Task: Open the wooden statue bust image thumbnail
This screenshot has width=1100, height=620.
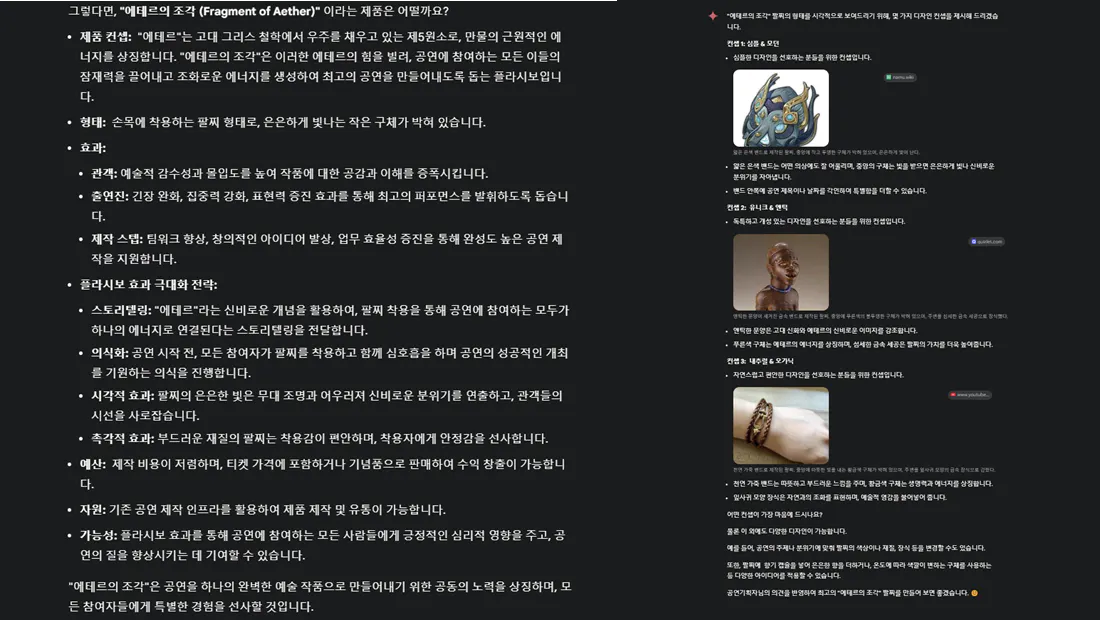Action: point(781,272)
